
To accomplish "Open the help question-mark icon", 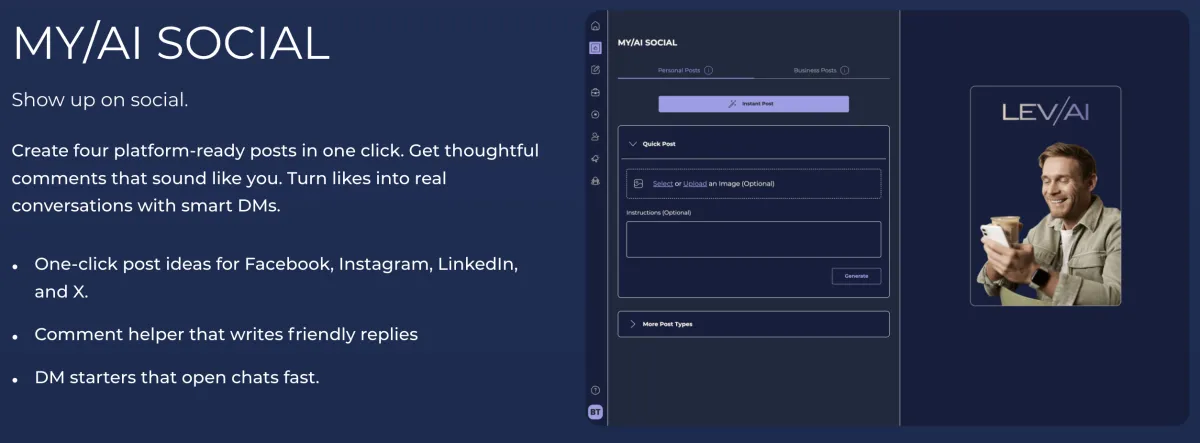I will click(x=595, y=390).
